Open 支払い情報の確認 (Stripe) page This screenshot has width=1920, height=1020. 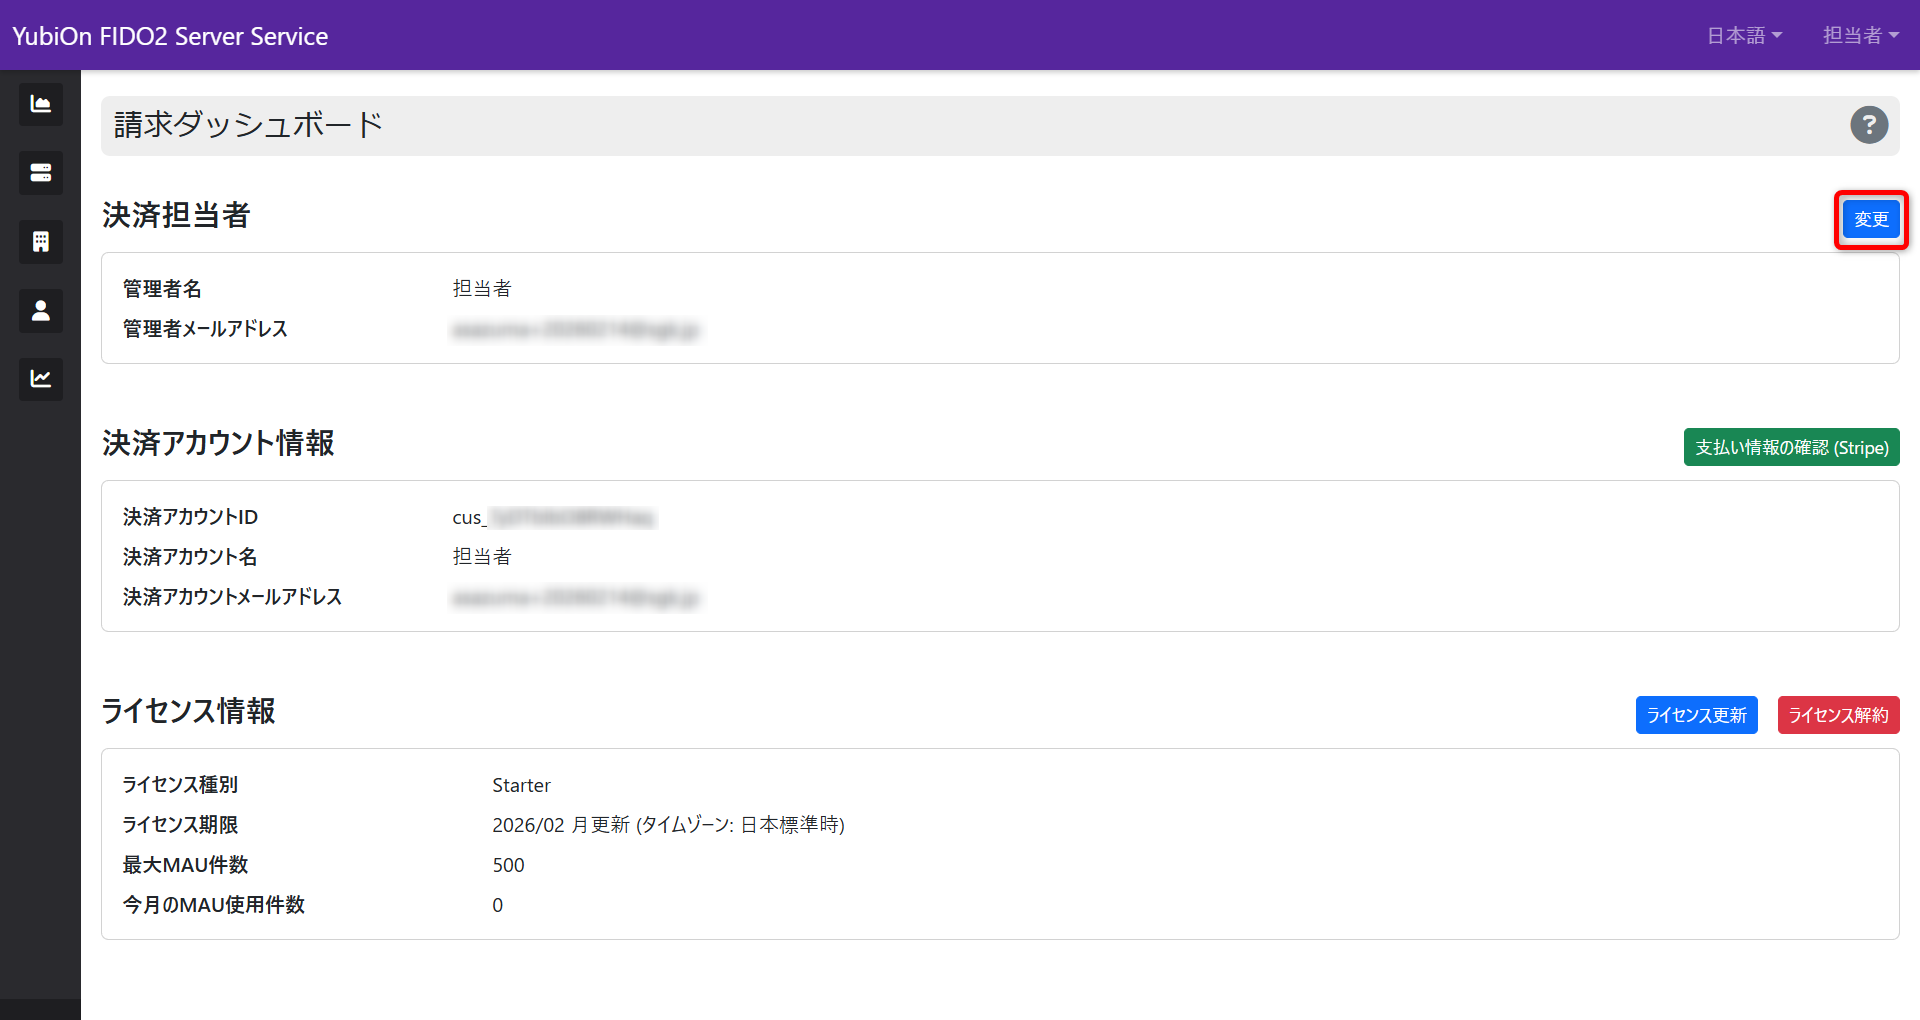1790,447
